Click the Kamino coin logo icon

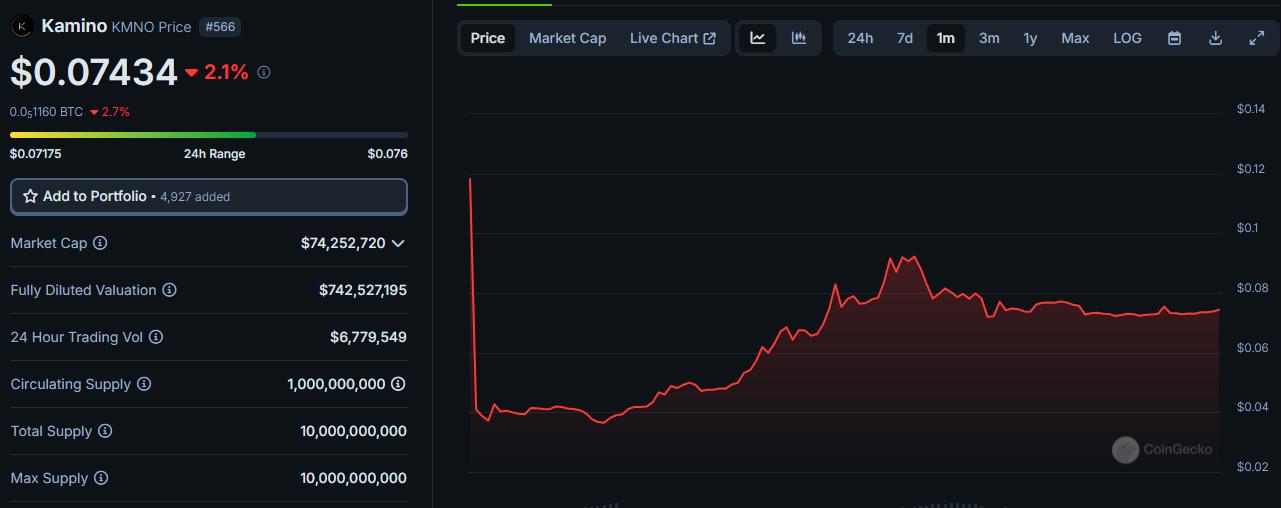pyautogui.click(x=21, y=27)
